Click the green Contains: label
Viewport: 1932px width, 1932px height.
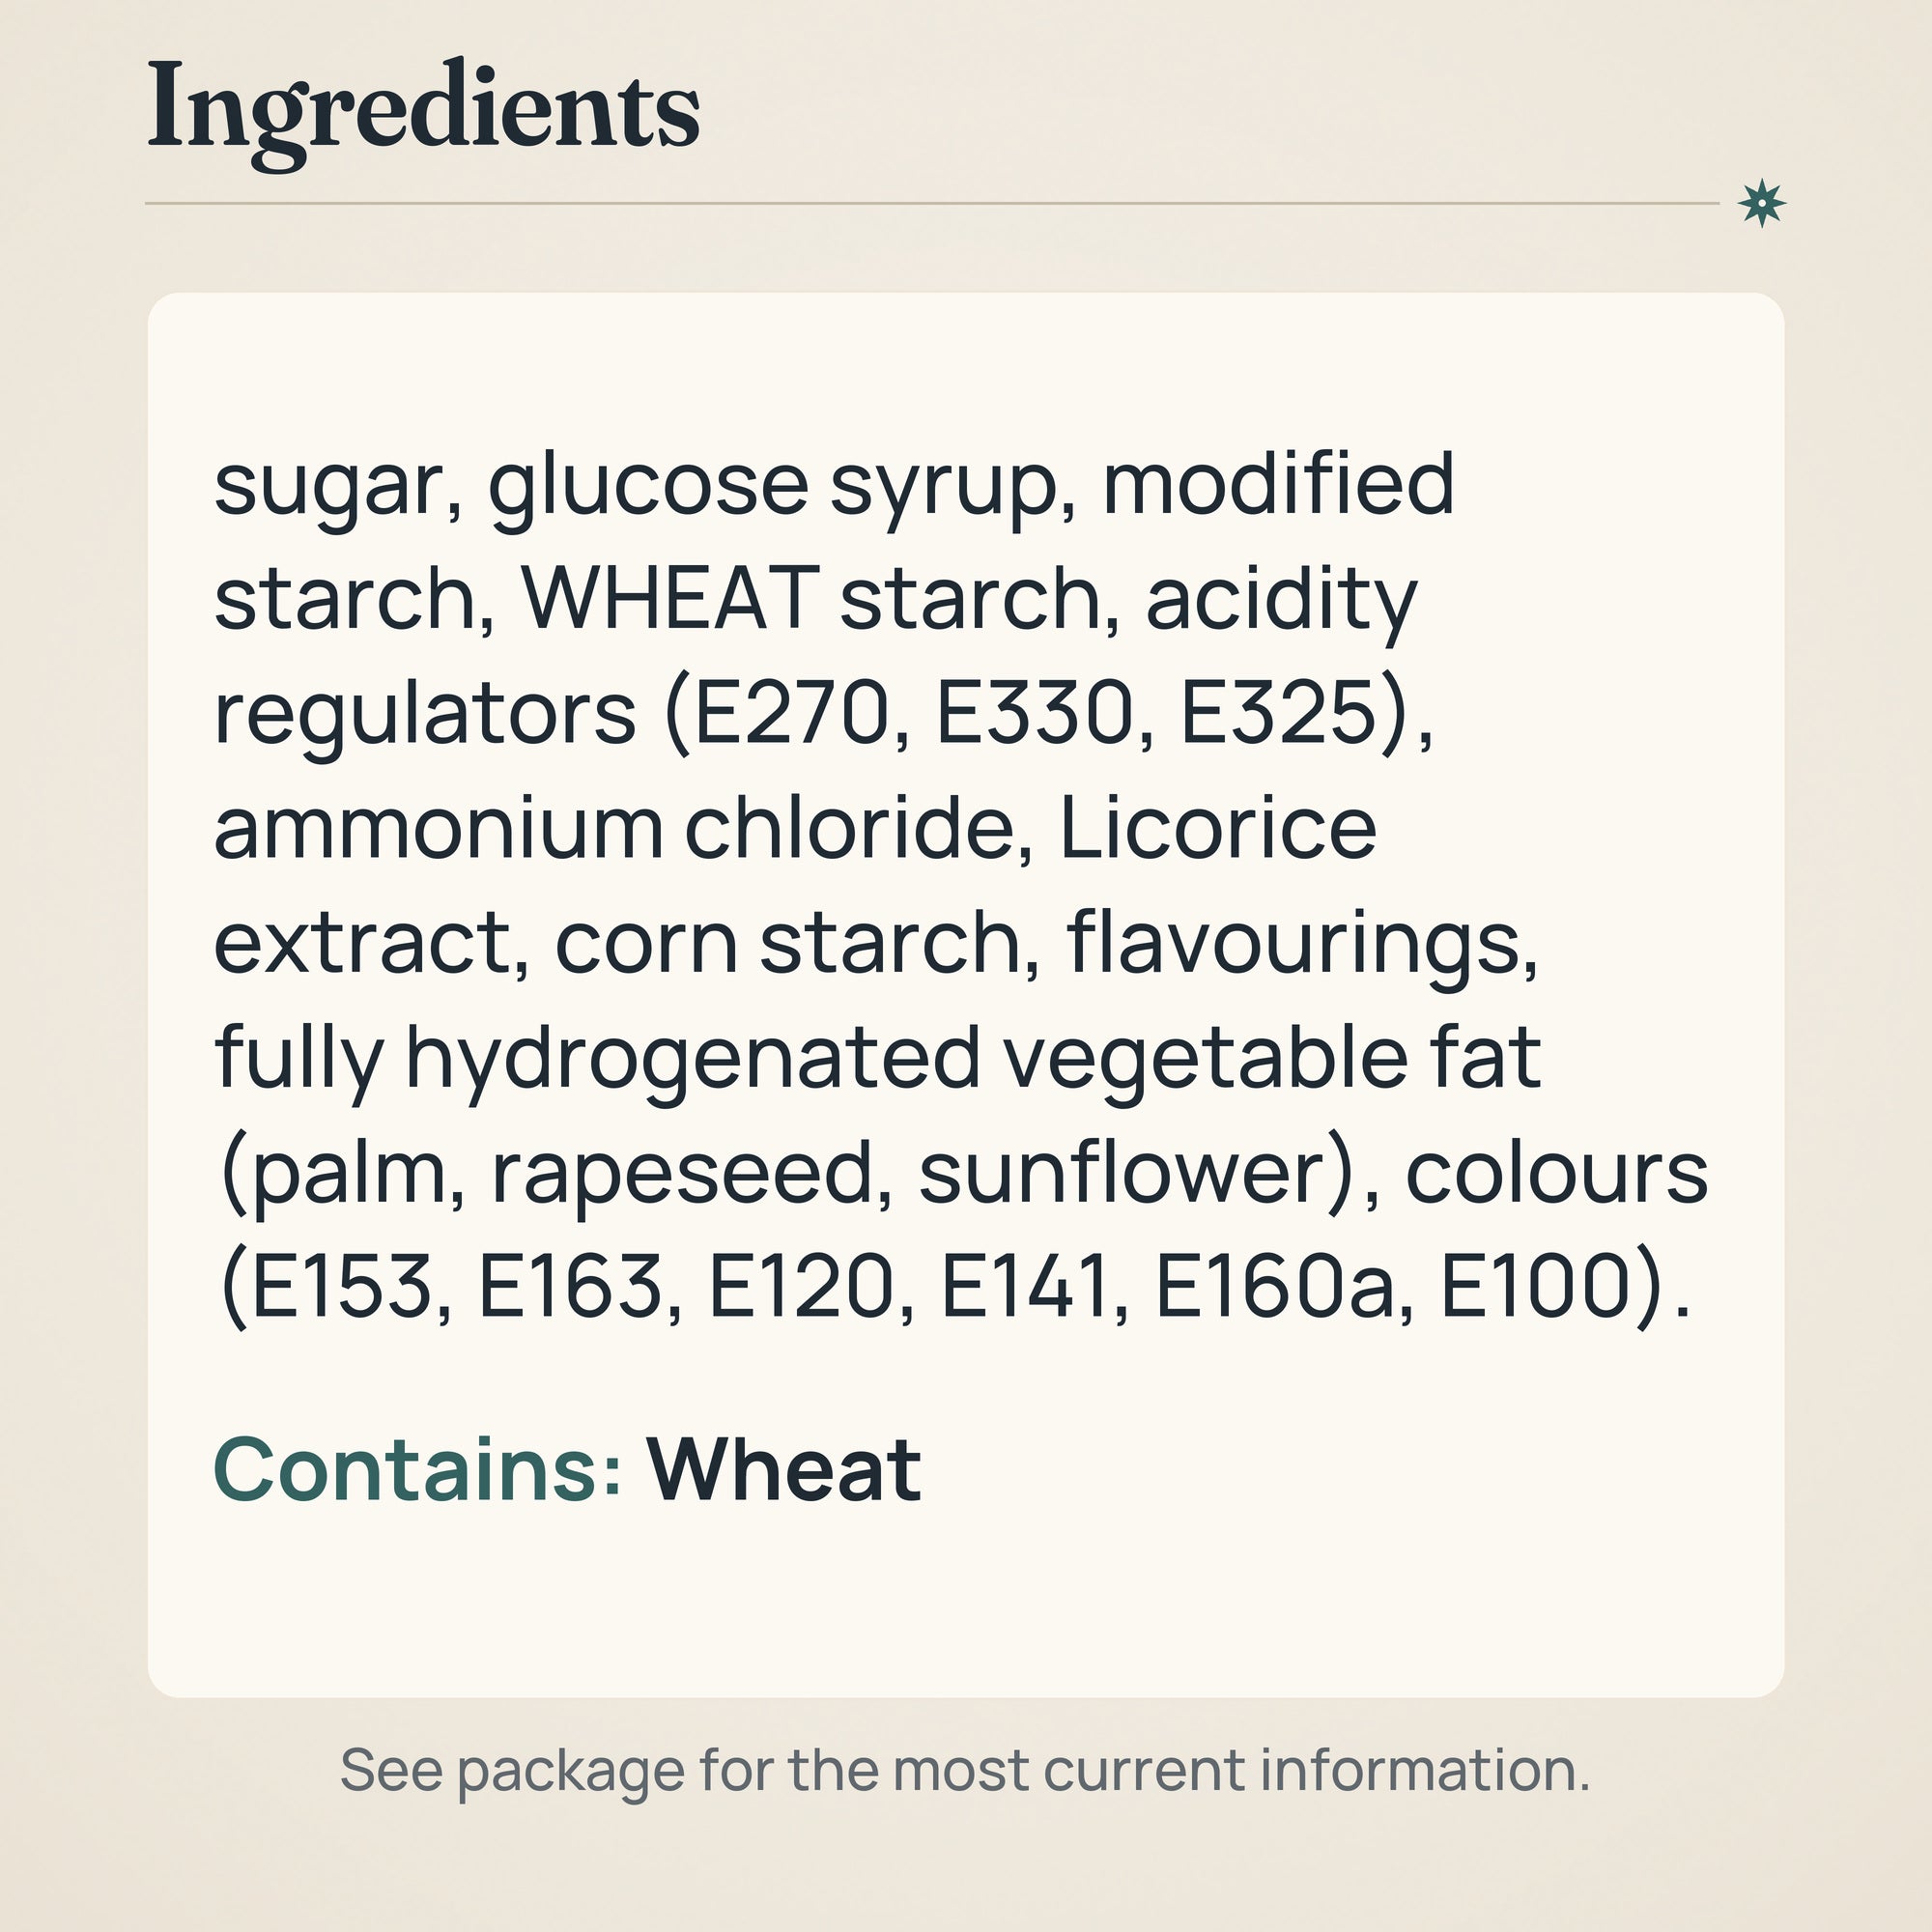[x=418, y=1469]
